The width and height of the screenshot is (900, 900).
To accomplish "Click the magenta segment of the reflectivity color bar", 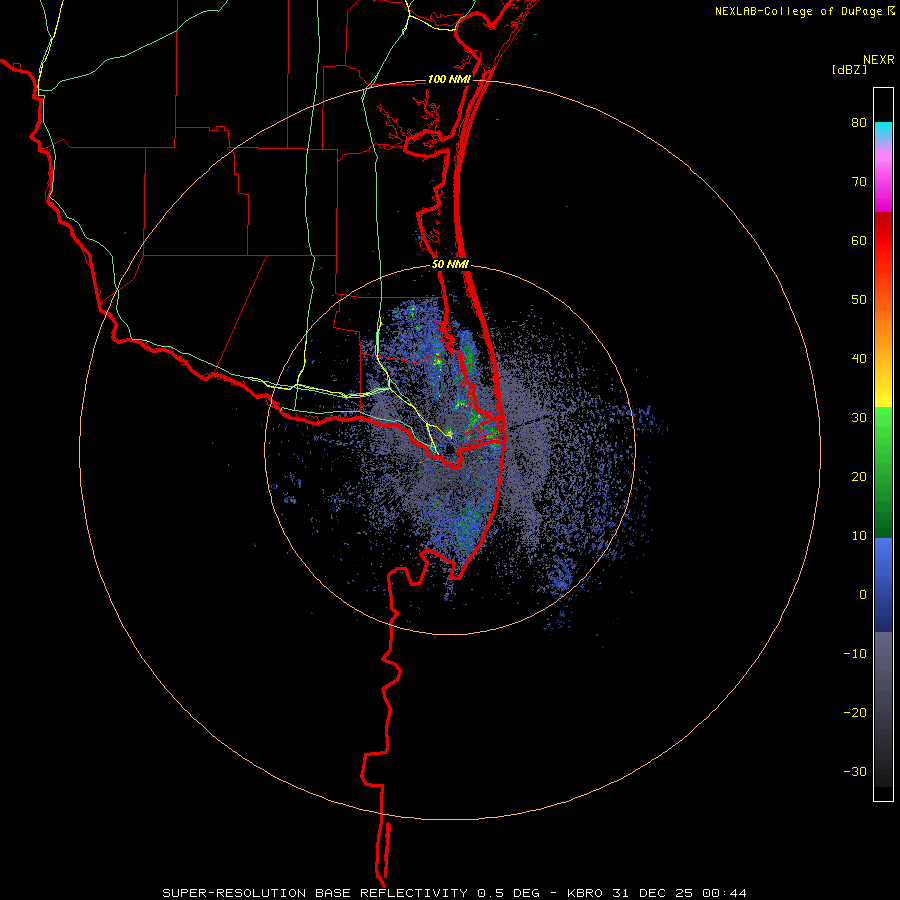I will point(883,184).
